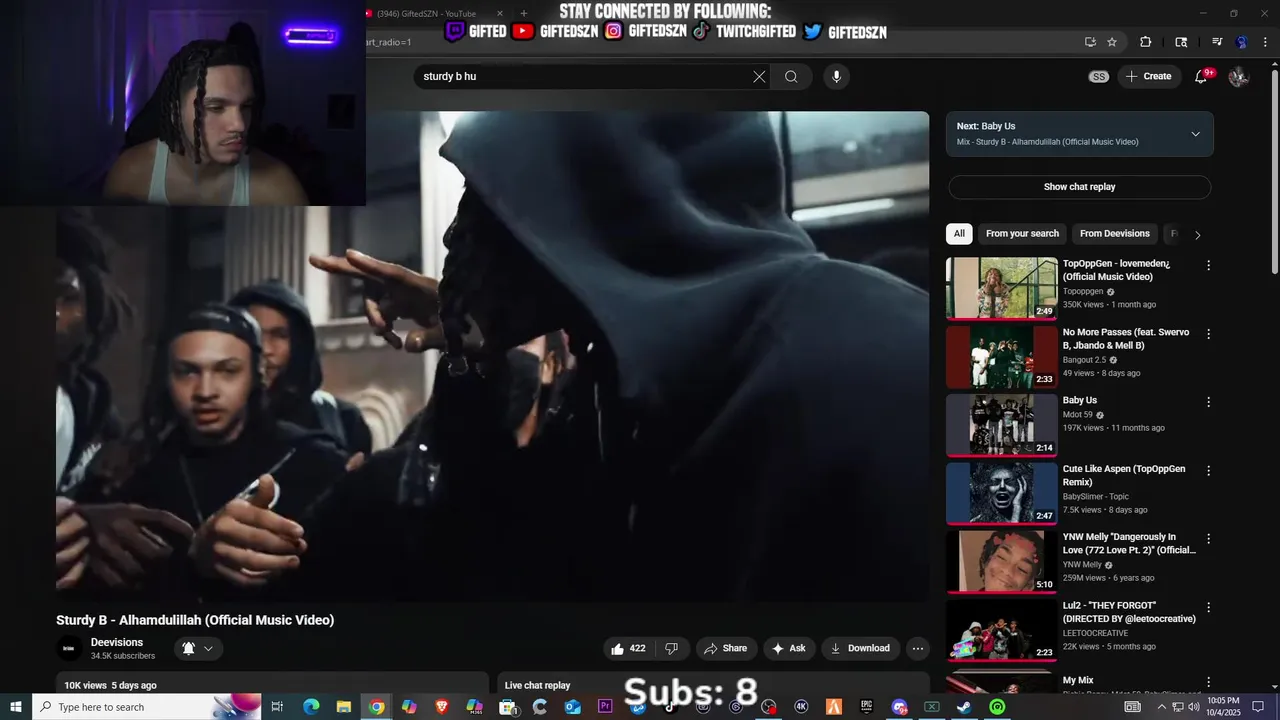
Task: Open Epic Games Launcher from taskbar
Action: tap(866, 707)
